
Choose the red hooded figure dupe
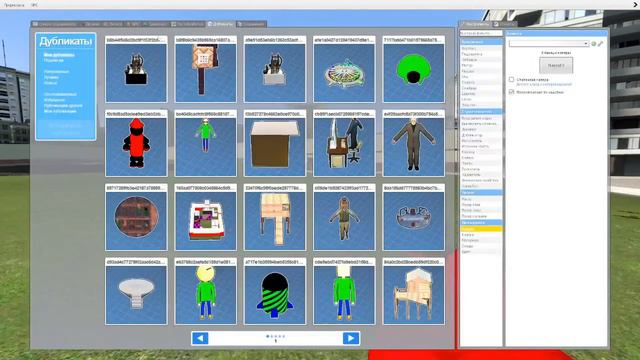pos(136,143)
